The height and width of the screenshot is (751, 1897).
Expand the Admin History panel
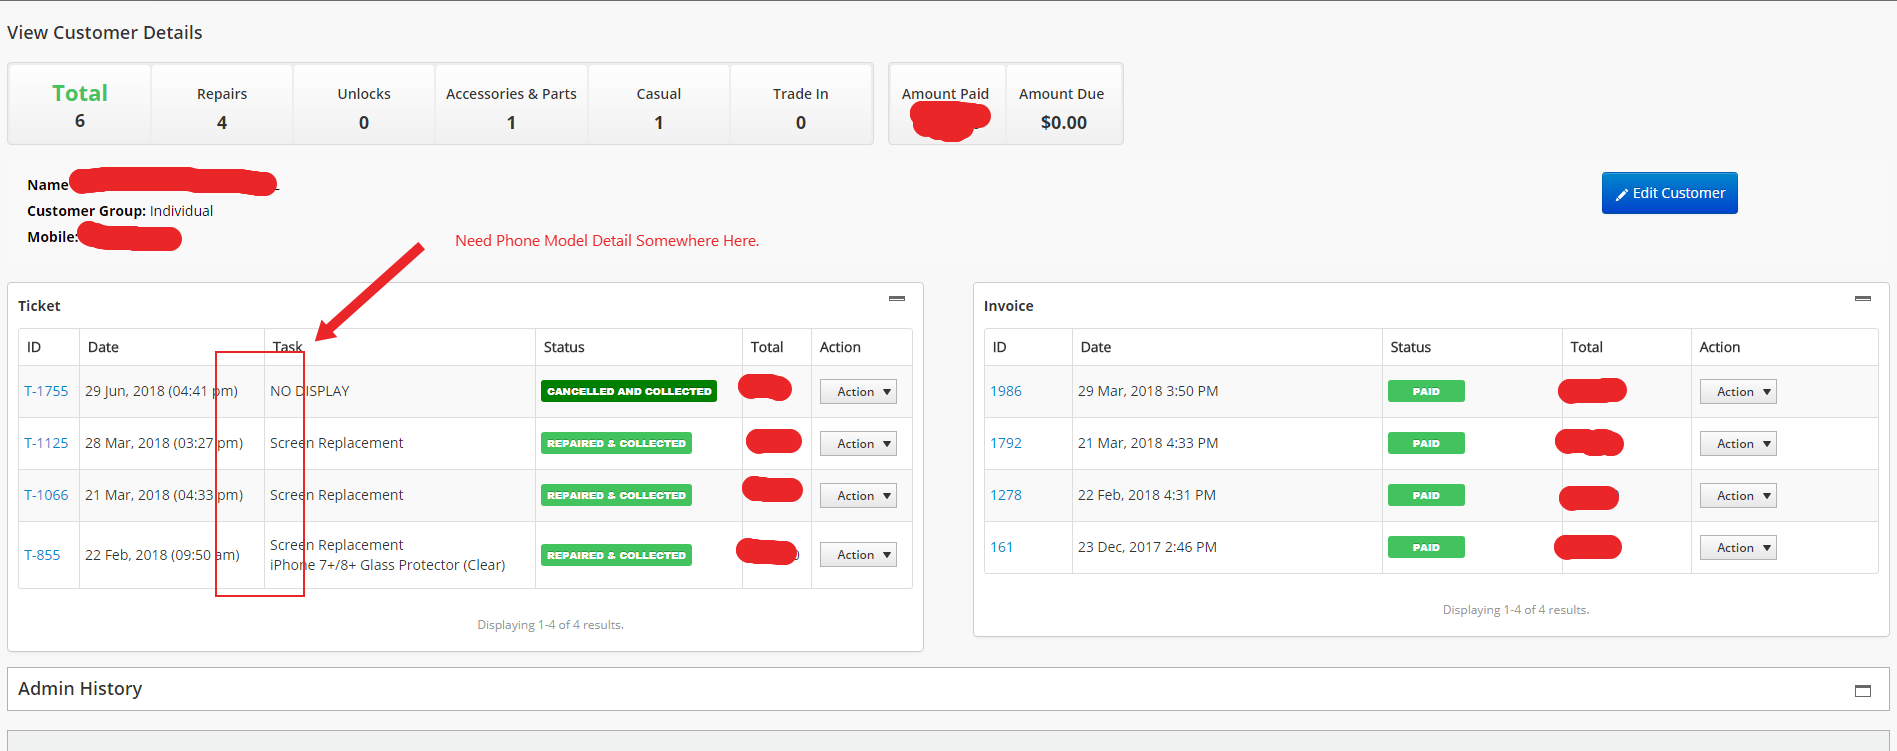coord(1862,690)
